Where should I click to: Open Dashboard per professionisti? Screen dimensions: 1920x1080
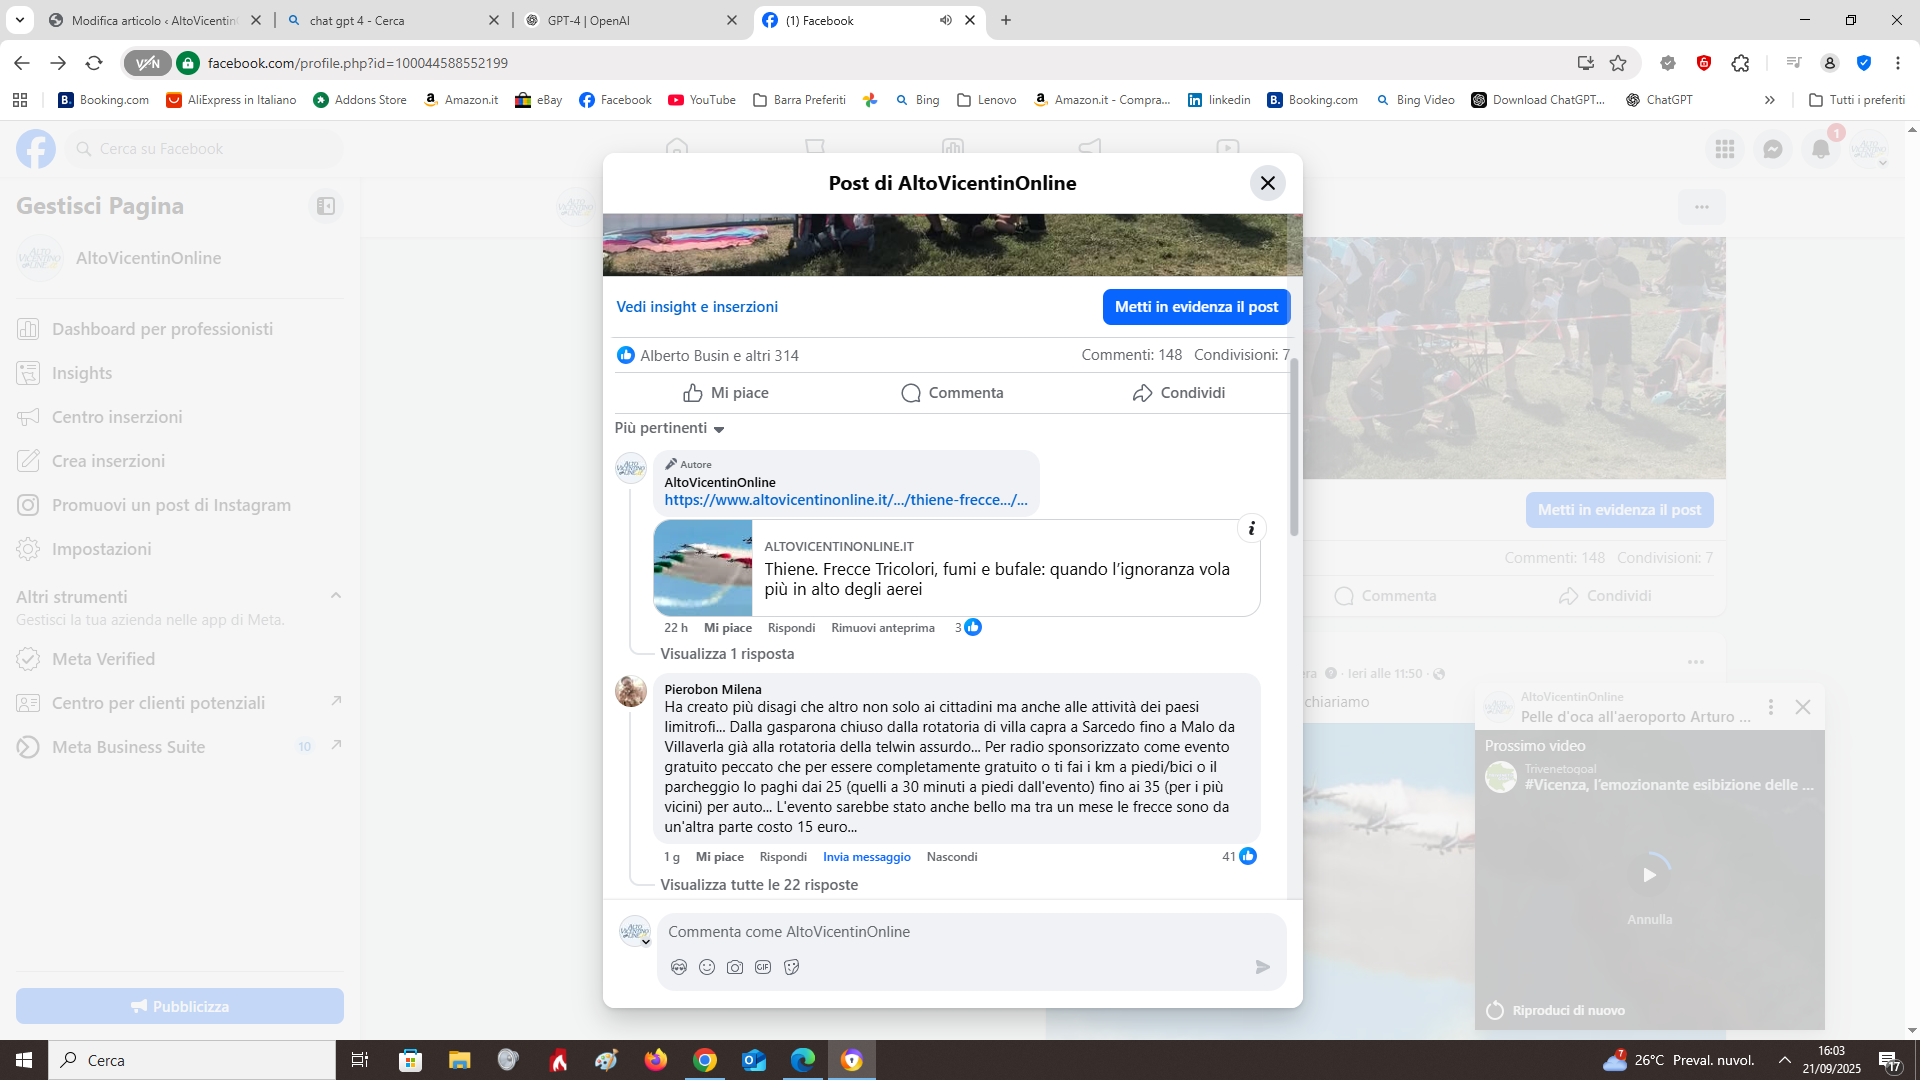click(x=180, y=329)
